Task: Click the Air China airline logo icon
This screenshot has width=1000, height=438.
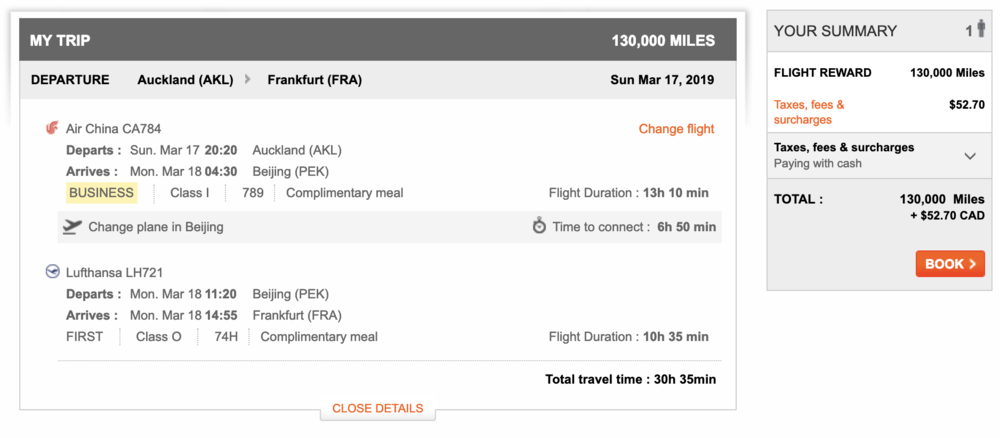Action: pos(52,128)
